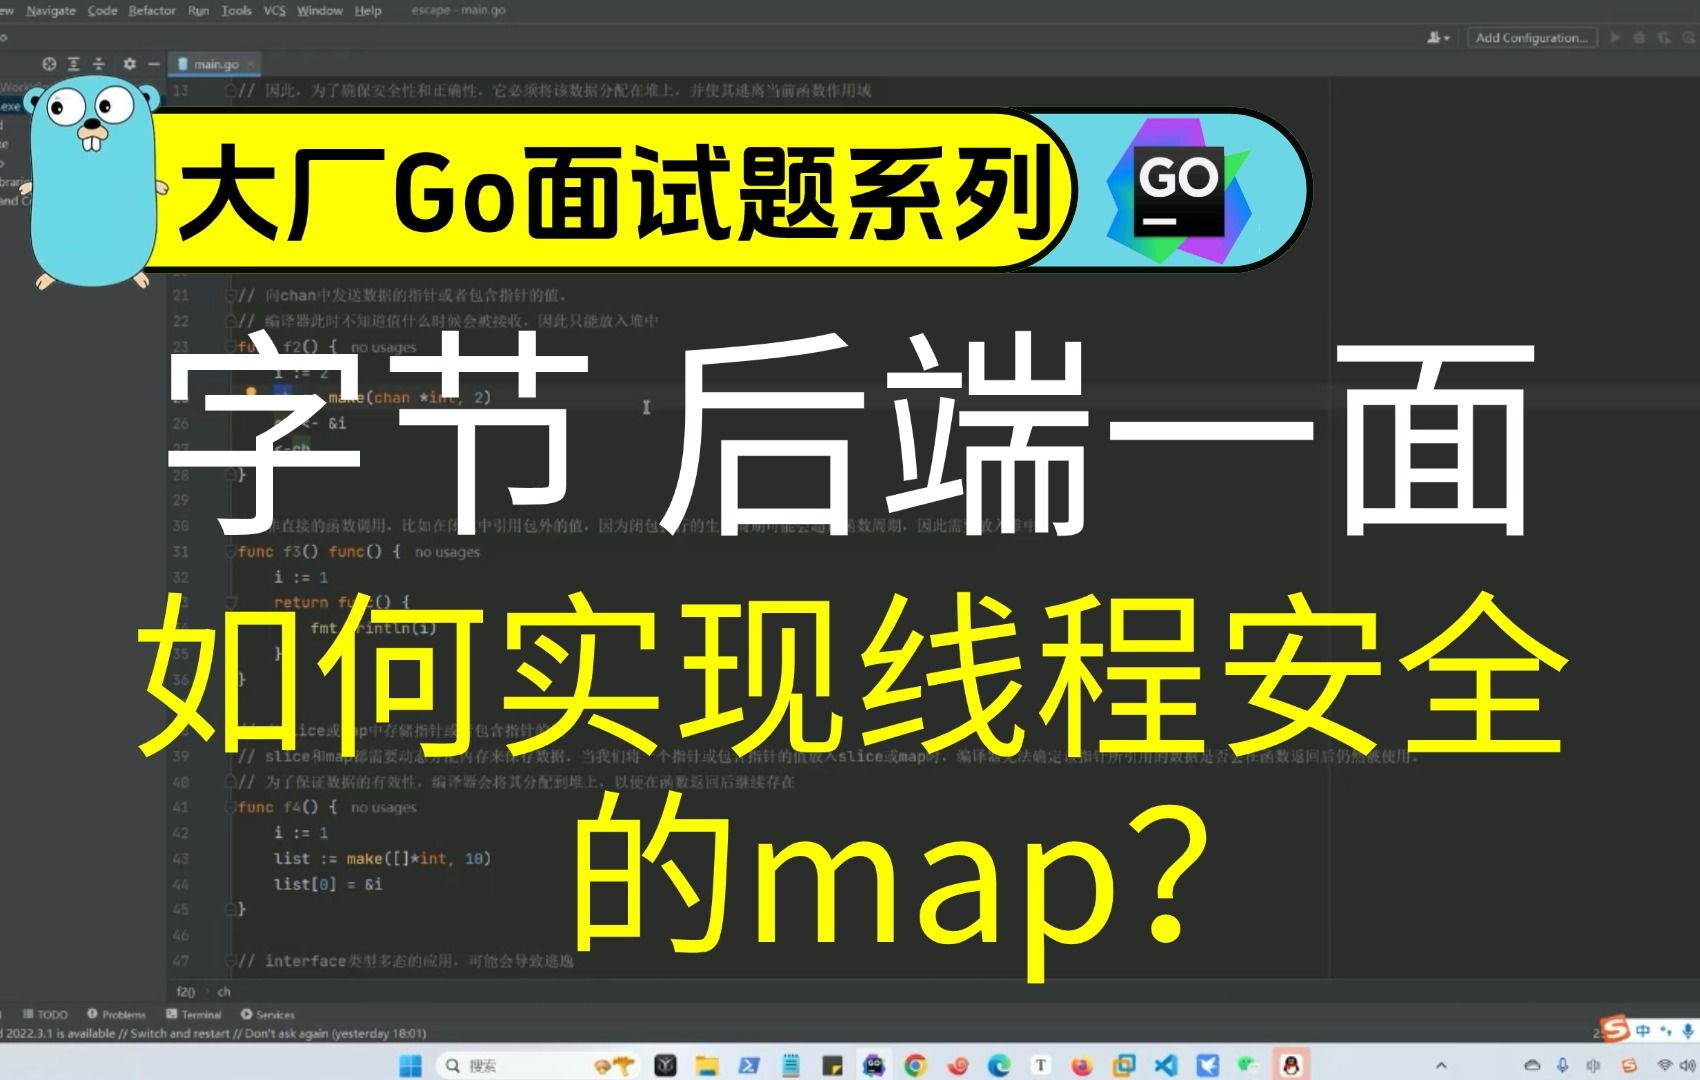Click the Debug bug icon
This screenshot has width=1700, height=1080.
1639,38
